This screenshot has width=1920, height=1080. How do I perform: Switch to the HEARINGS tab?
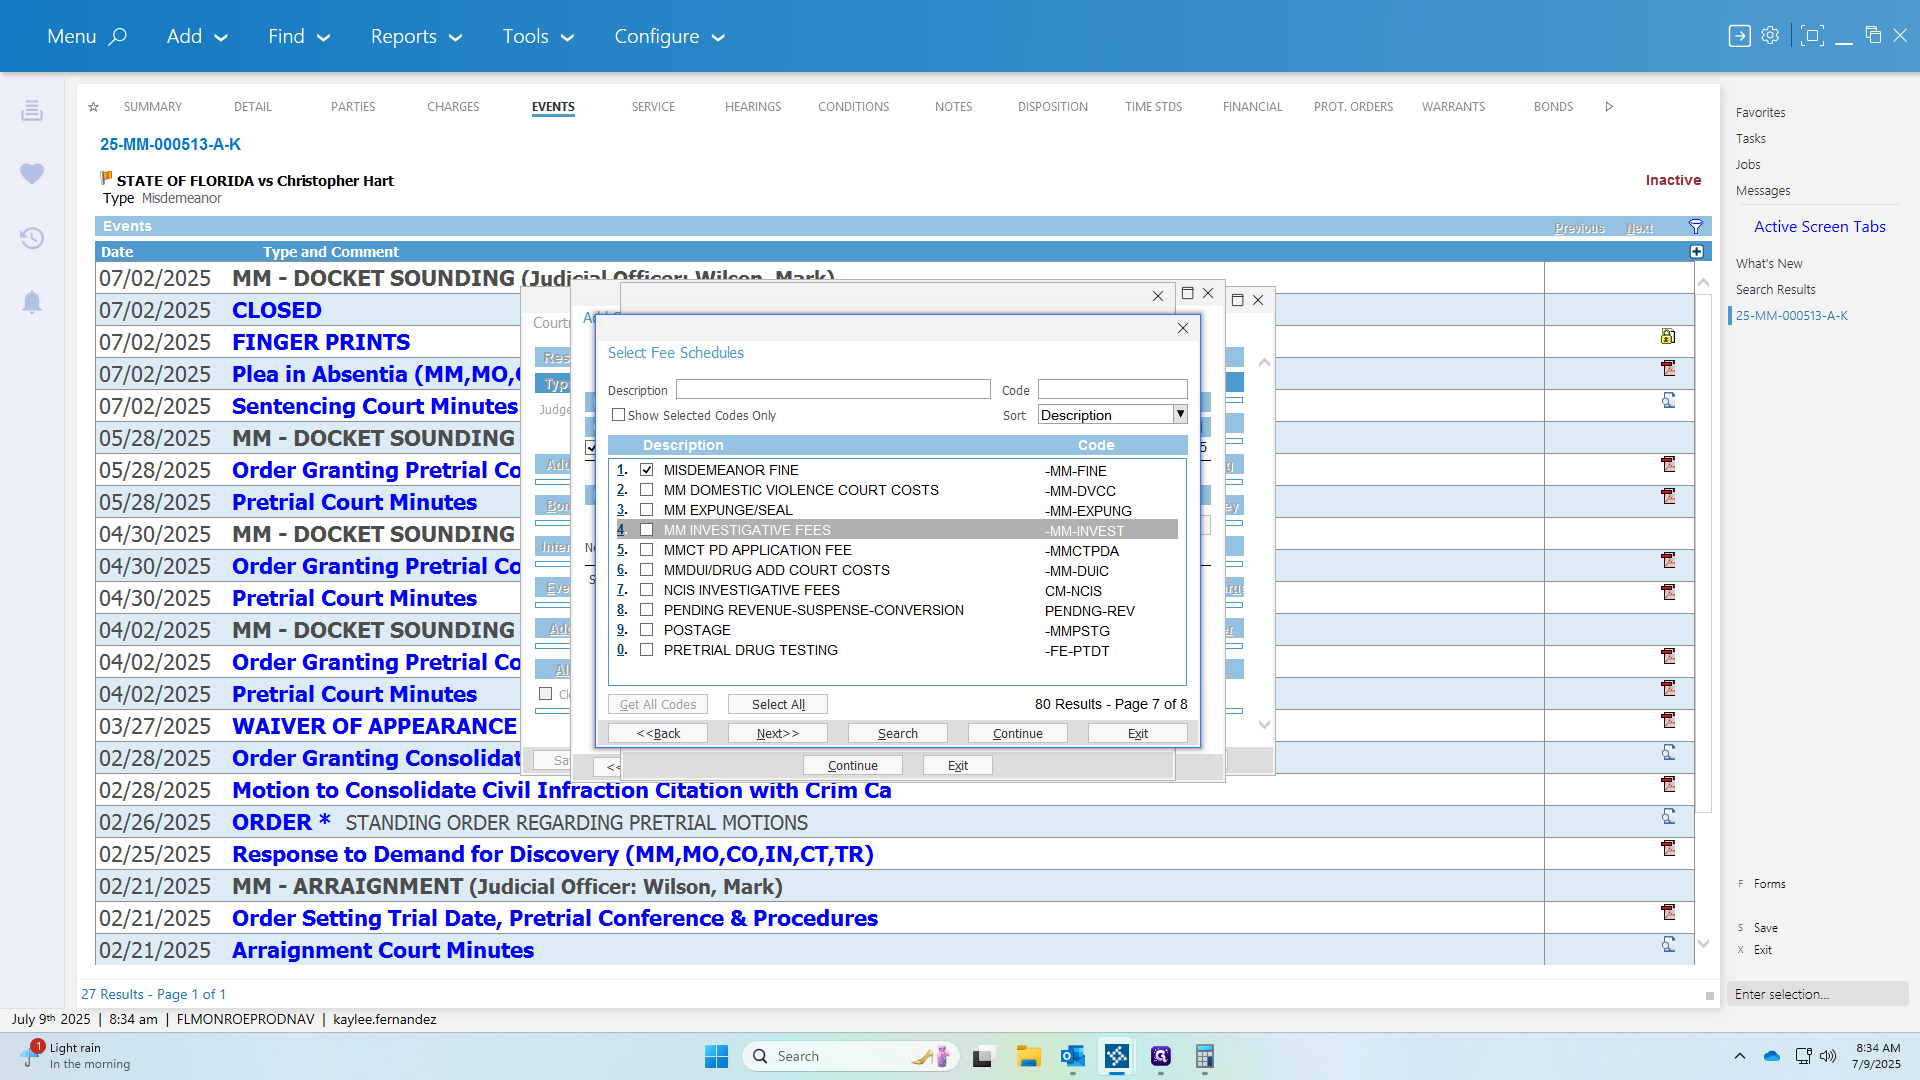pyautogui.click(x=753, y=106)
